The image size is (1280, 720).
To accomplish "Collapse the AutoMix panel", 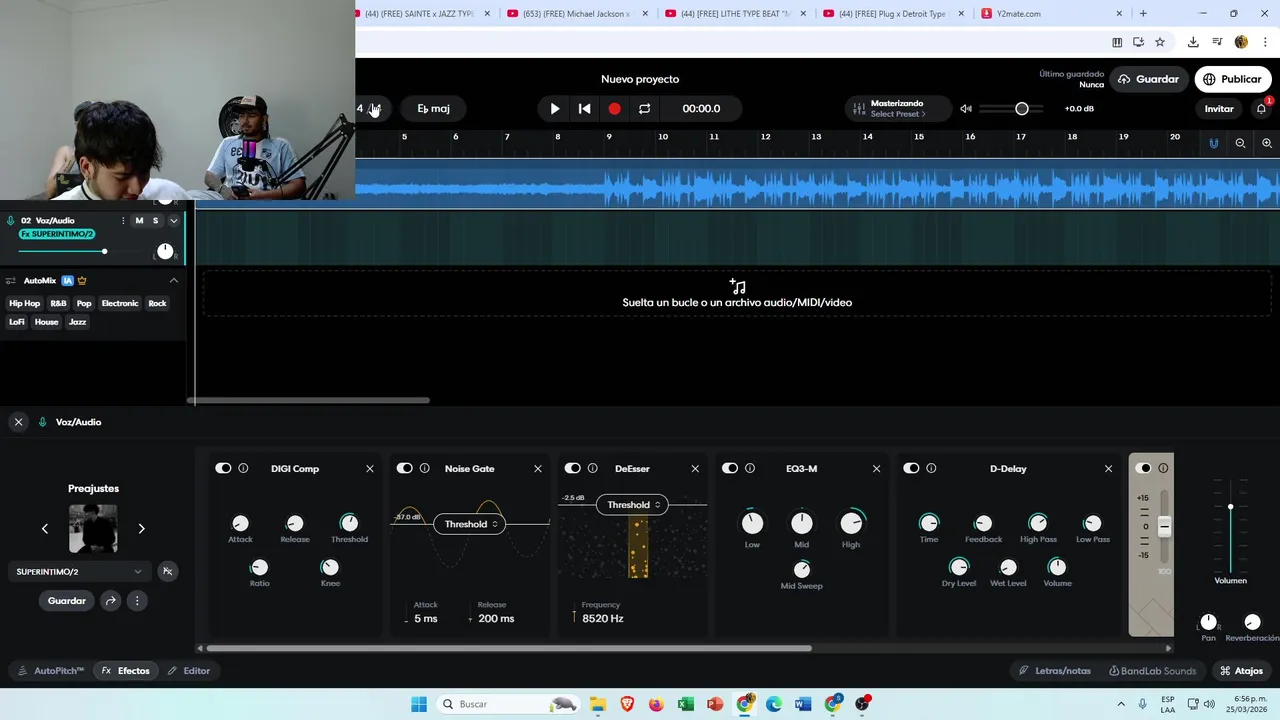I will tap(173, 280).
